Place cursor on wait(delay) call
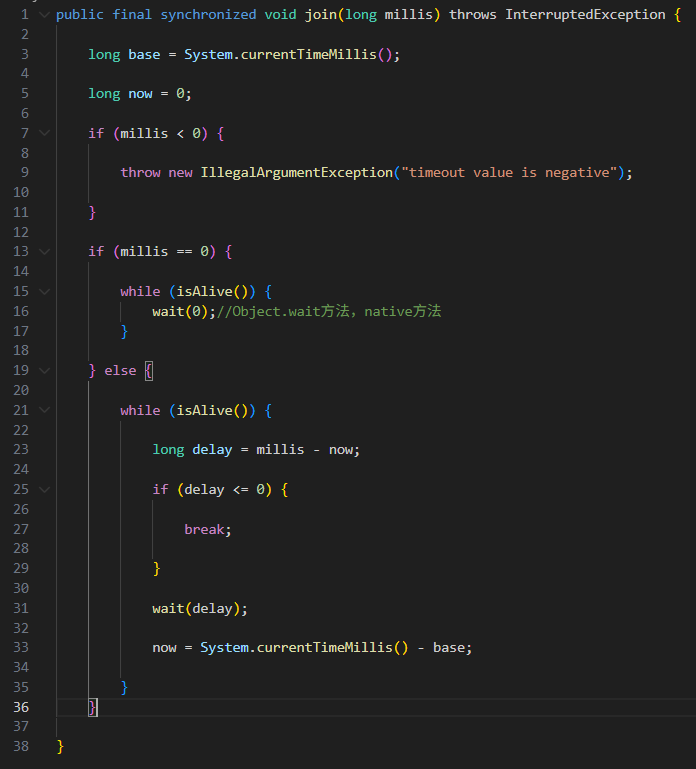The image size is (696, 769). point(196,608)
